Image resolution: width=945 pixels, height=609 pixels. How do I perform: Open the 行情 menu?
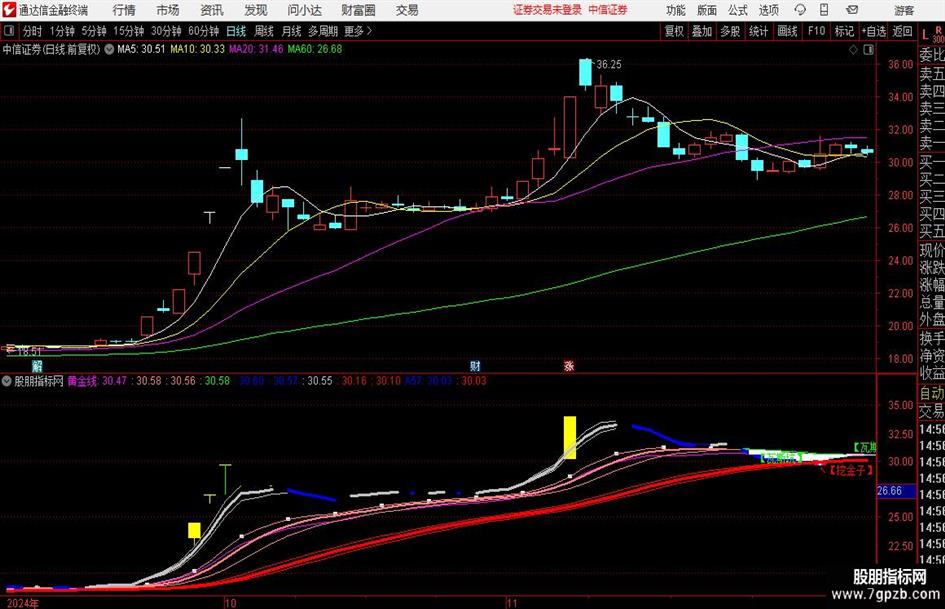coord(124,10)
